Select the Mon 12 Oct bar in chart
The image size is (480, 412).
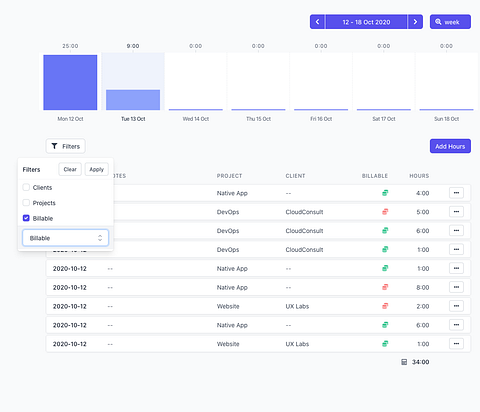pyautogui.click(x=70, y=82)
